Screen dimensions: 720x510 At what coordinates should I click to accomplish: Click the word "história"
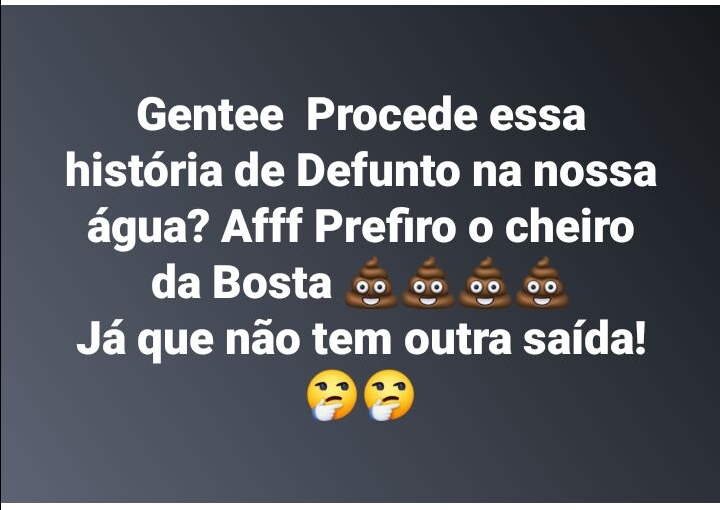(x=144, y=171)
